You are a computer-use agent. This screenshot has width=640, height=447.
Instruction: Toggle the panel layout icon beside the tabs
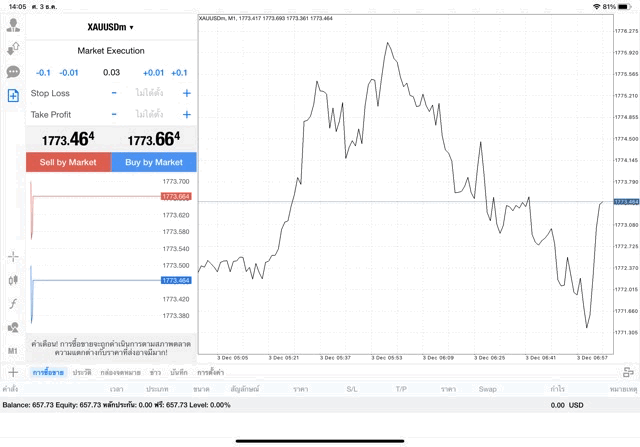click(x=628, y=372)
